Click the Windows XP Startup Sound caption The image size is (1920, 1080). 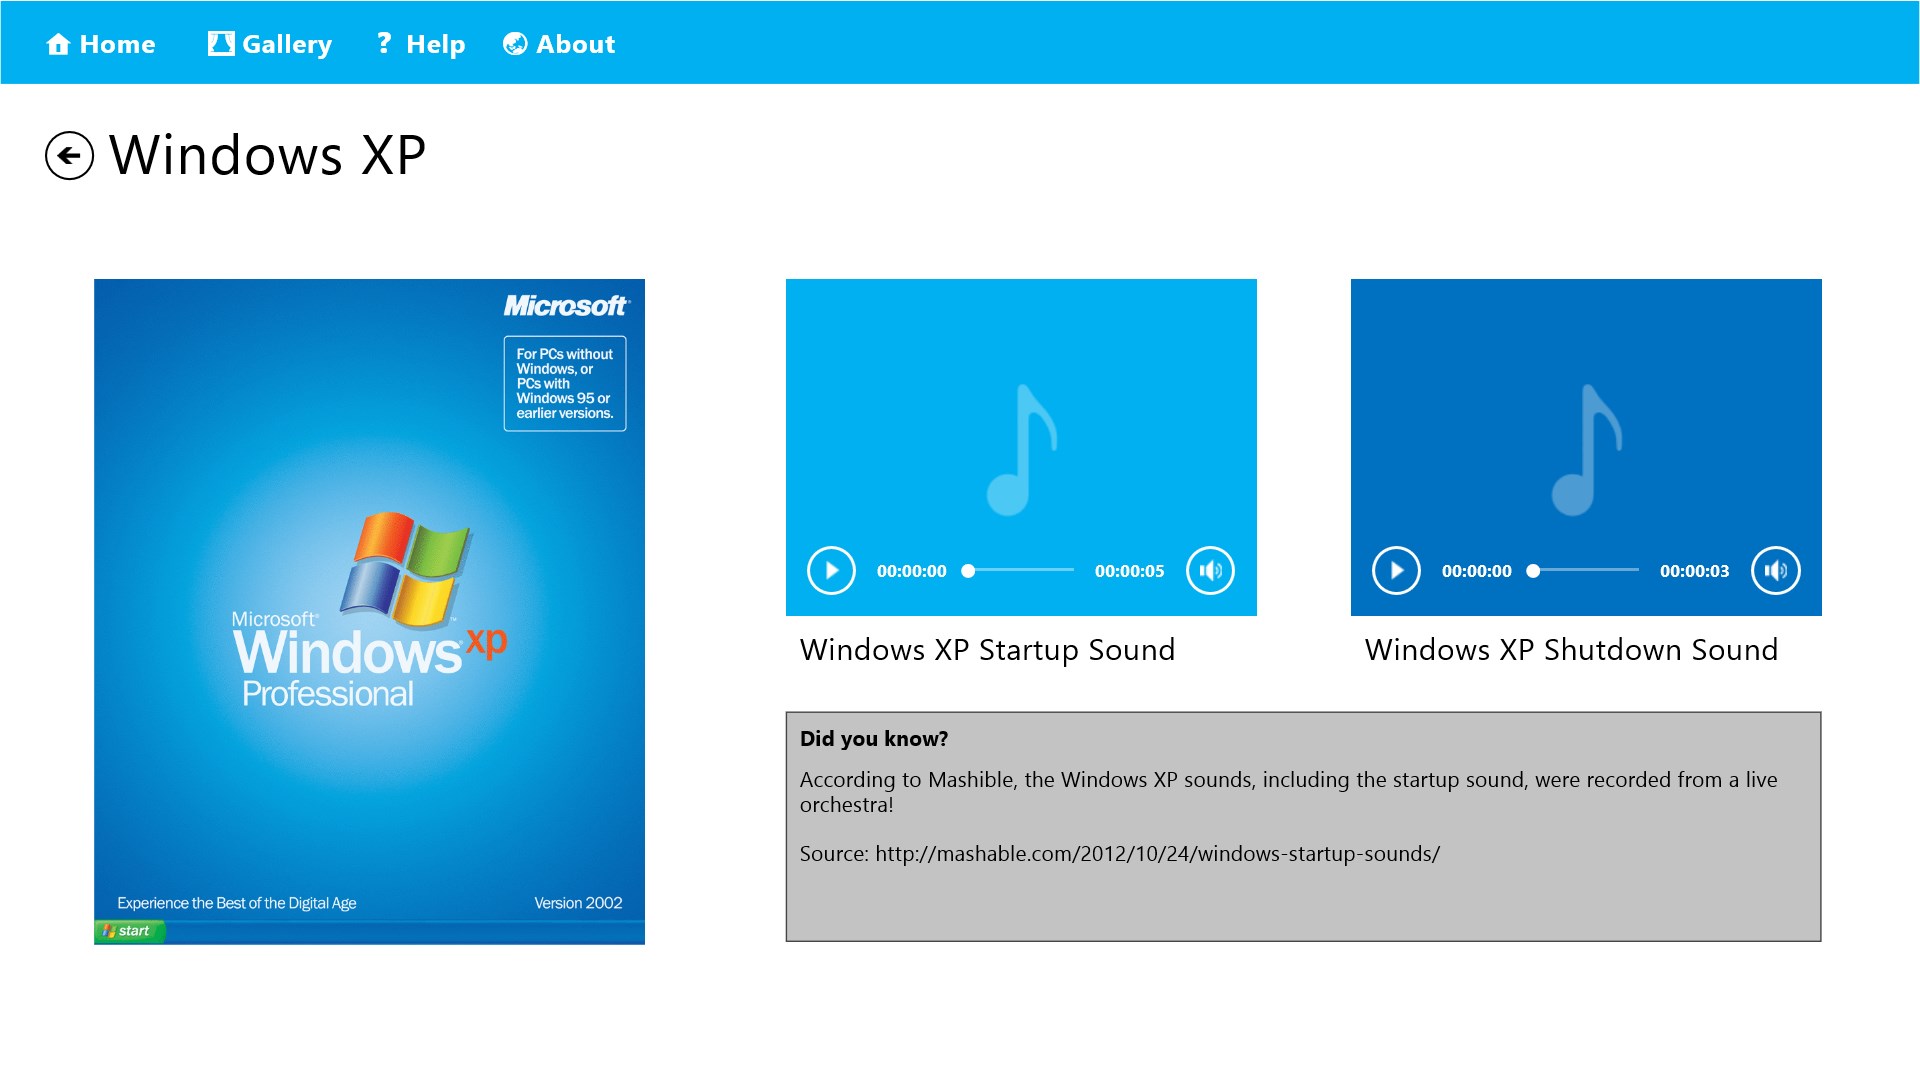(987, 650)
